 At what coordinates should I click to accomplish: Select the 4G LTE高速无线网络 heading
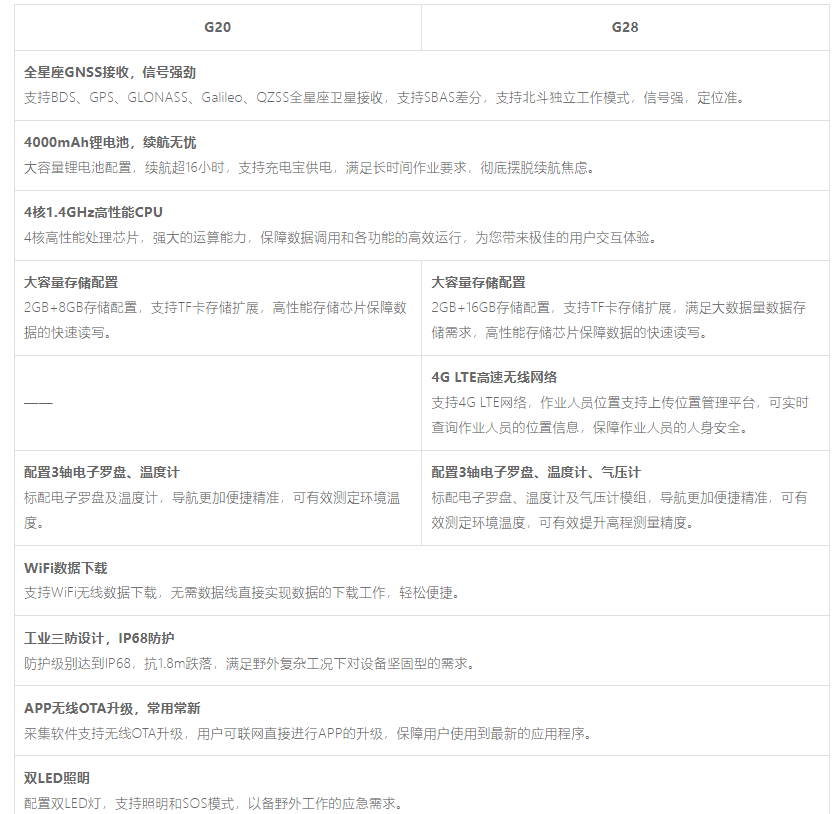pyautogui.click(x=494, y=377)
